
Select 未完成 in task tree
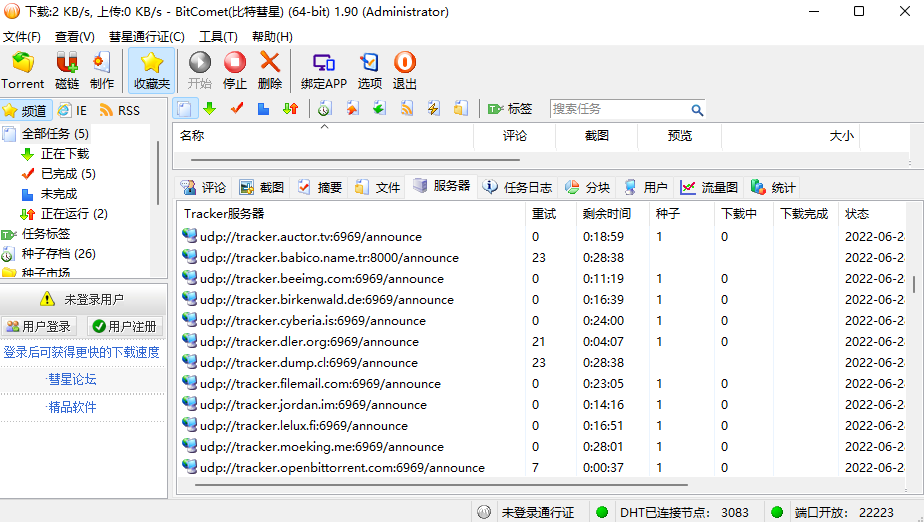pyautogui.click(x=59, y=194)
